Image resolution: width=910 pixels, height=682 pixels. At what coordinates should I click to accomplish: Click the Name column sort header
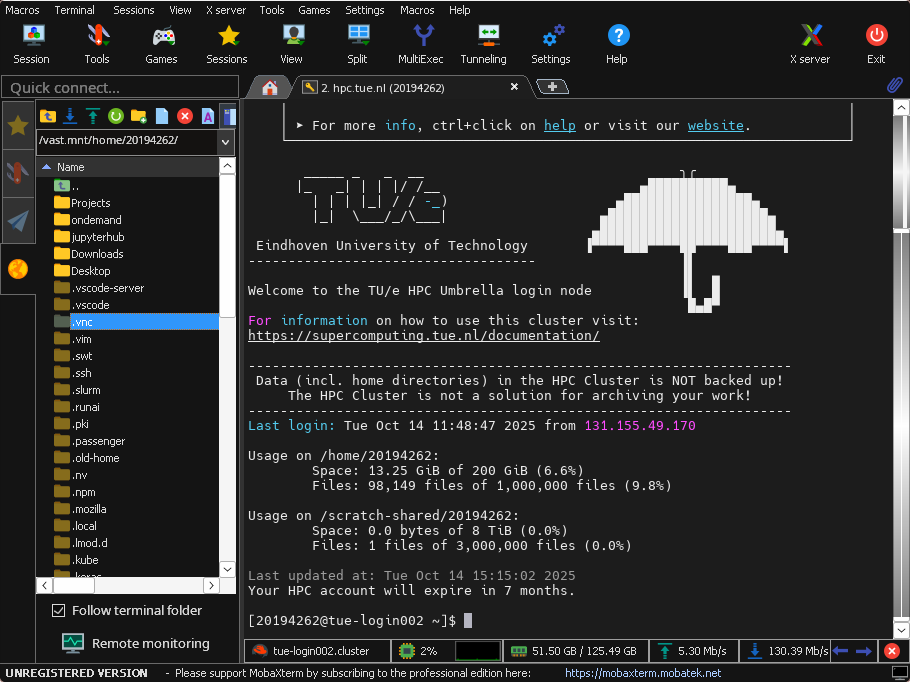pos(70,167)
